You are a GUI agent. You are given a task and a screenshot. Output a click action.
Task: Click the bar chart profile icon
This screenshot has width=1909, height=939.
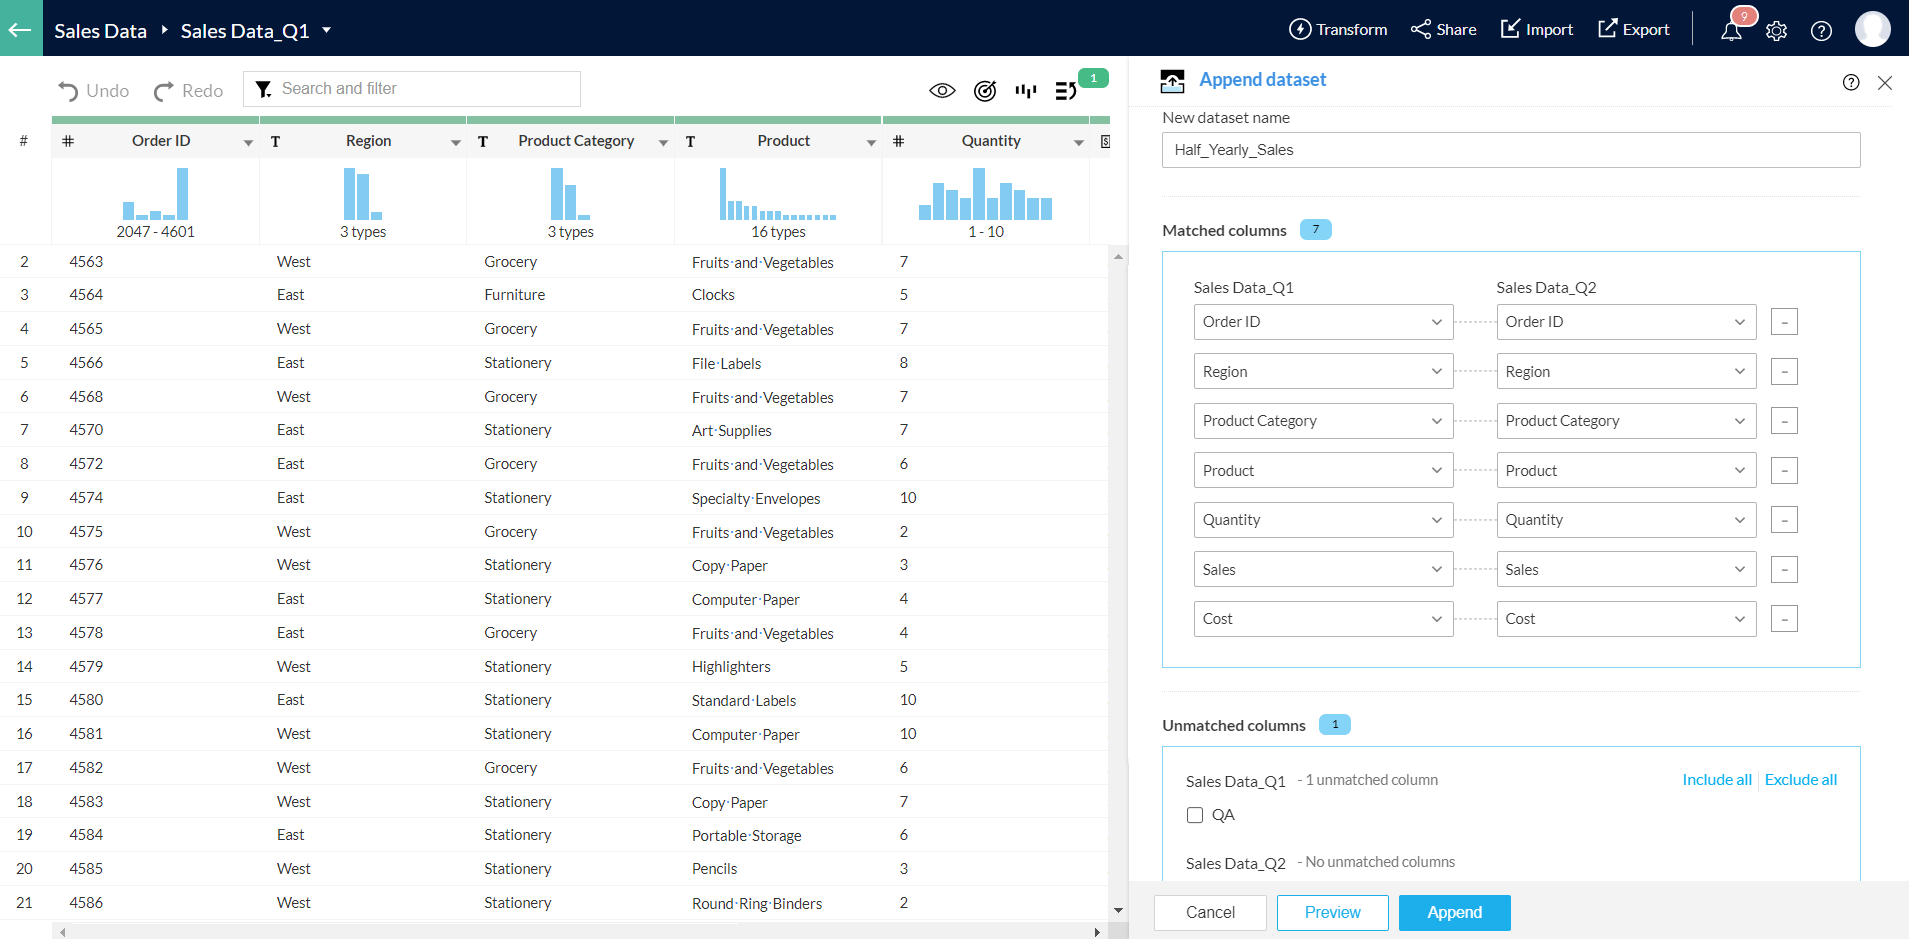tap(1025, 91)
